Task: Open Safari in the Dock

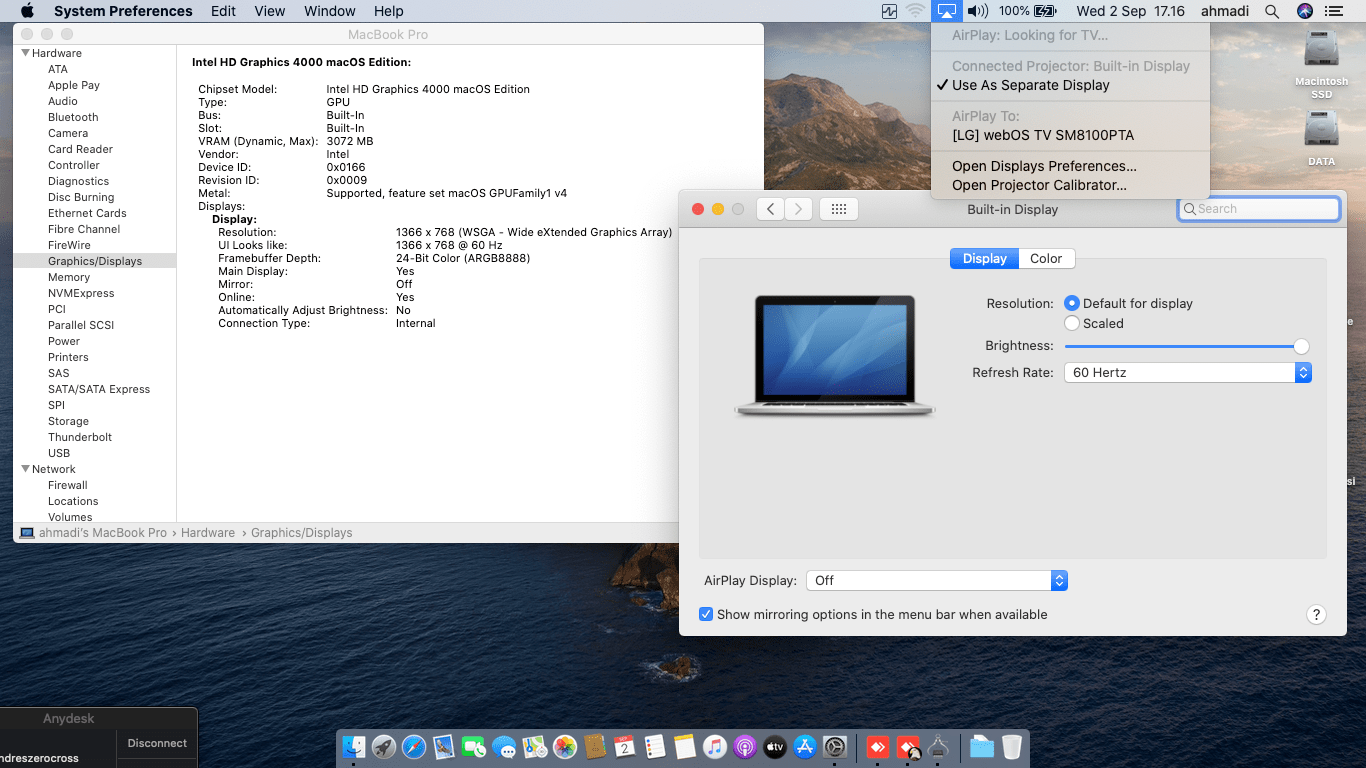Action: coord(414,747)
